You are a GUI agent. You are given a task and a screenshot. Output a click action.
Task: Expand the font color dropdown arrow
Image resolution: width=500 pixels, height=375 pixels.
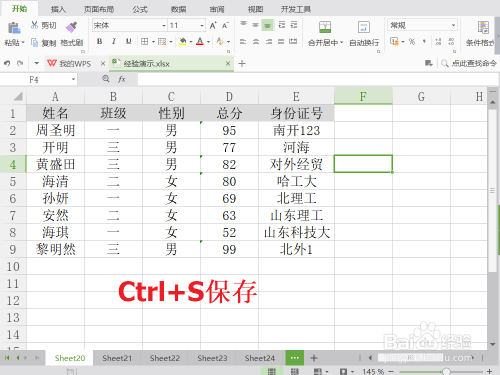tap(208, 42)
